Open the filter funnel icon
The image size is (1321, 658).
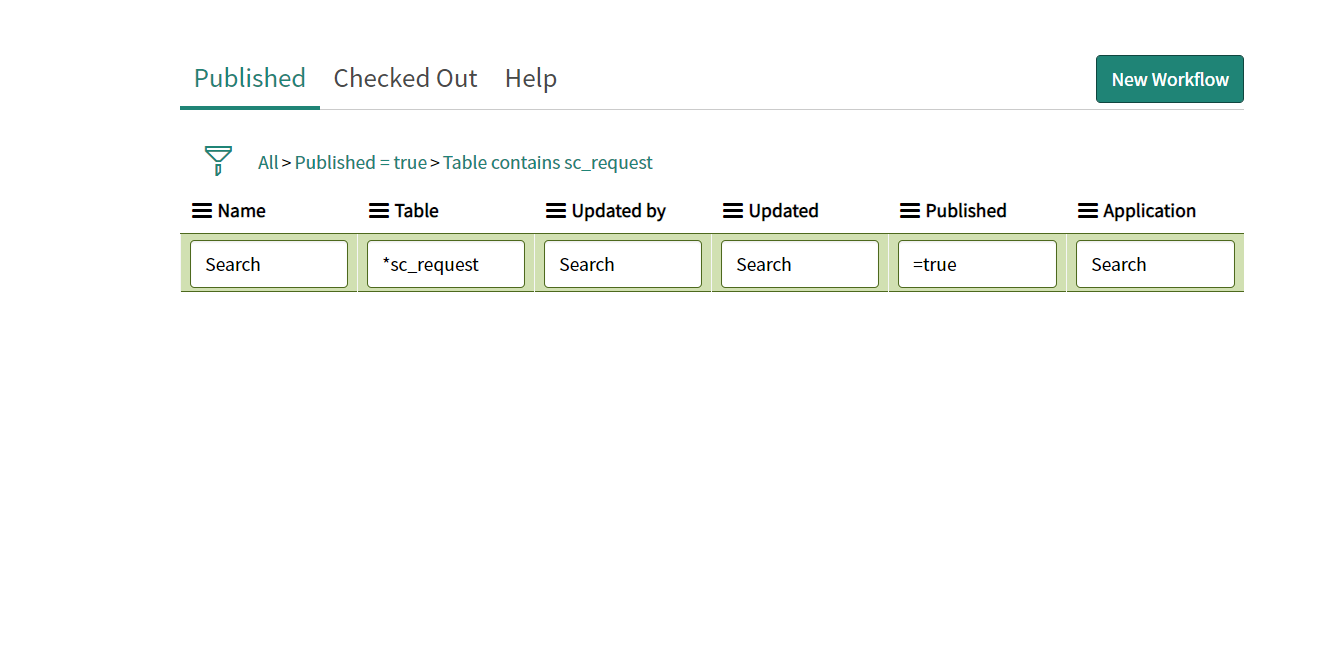(x=218, y=161)
